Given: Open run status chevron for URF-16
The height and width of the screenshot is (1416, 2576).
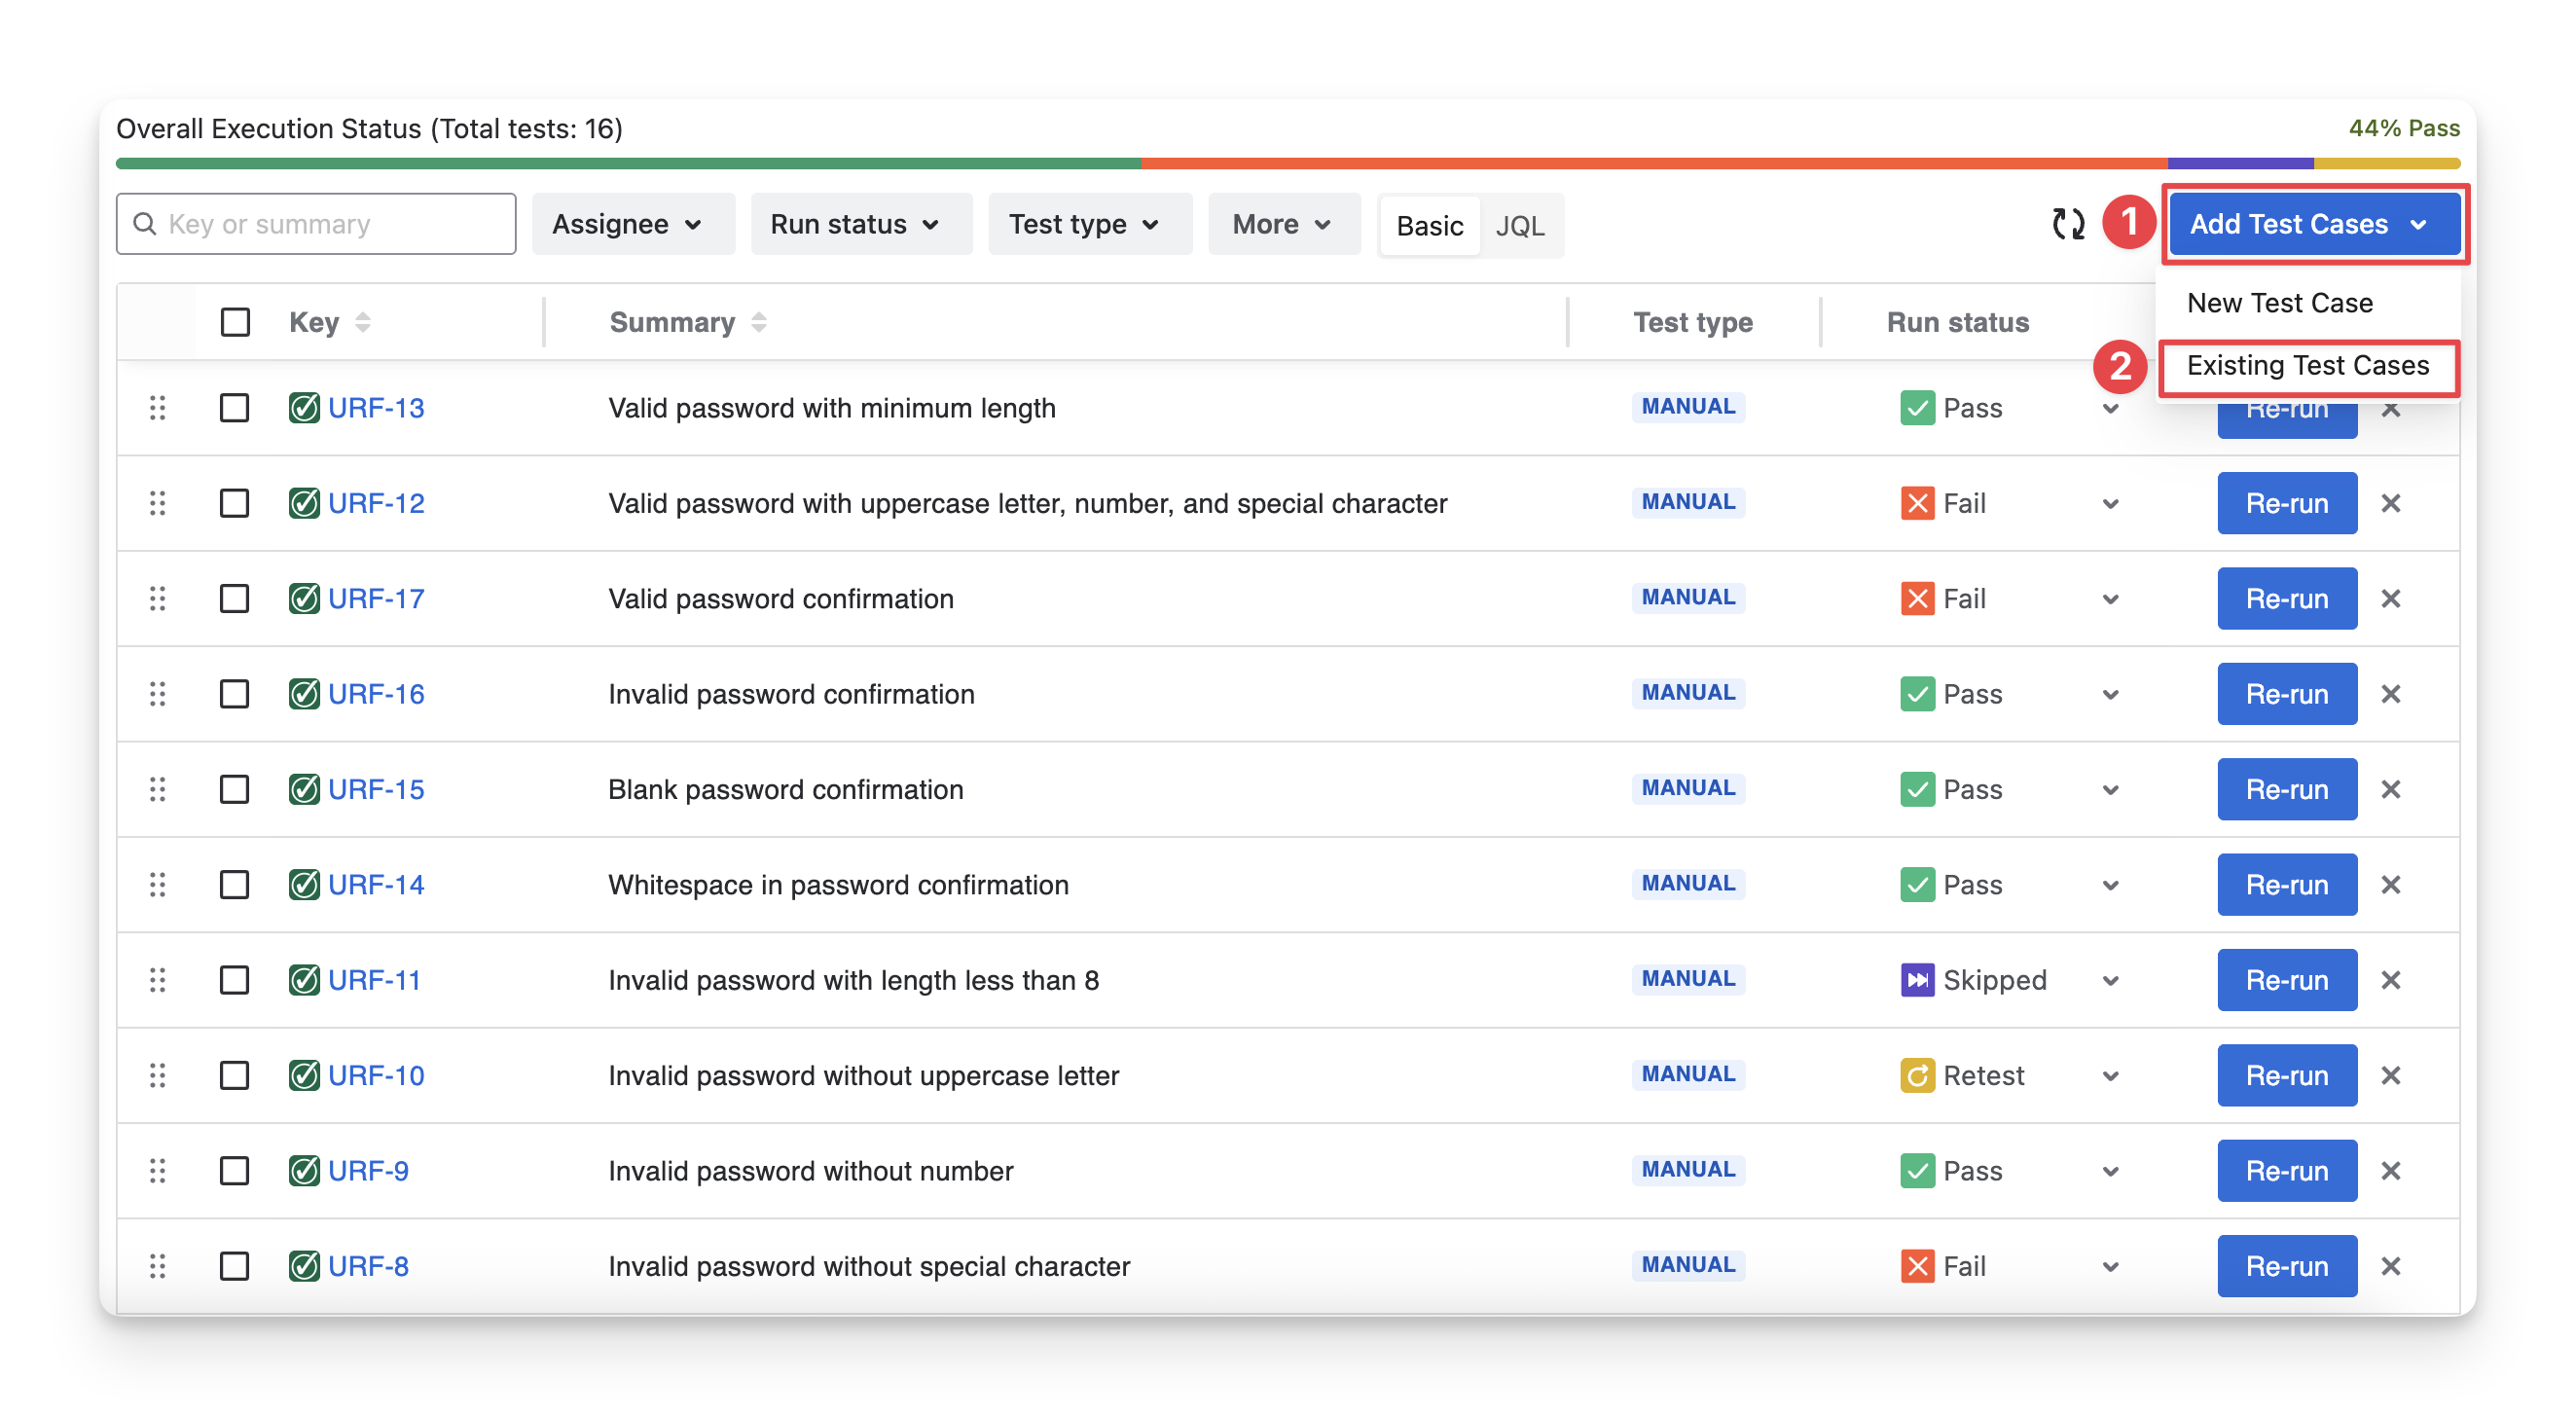Looking at the screenshot, I should 2110,694.
